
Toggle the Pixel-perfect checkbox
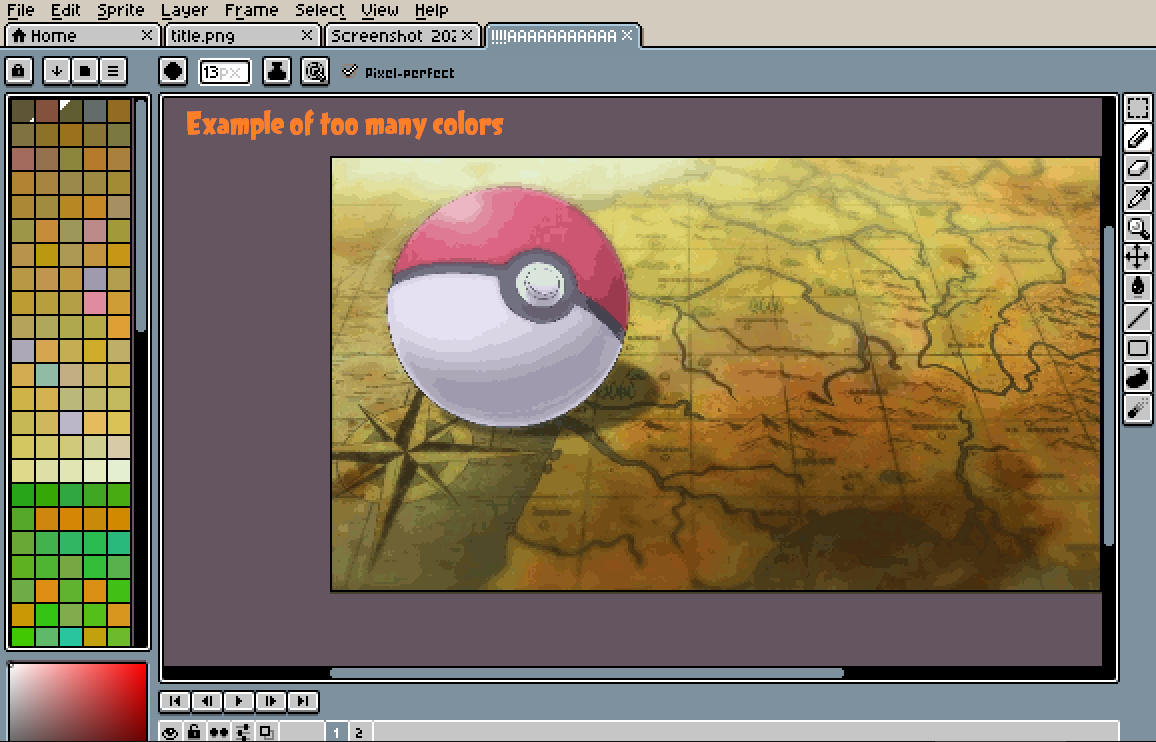click(x=349, y=72)
